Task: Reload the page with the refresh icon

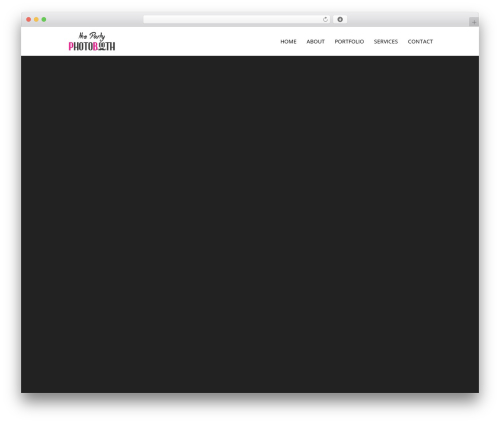Action: (325, 20)
